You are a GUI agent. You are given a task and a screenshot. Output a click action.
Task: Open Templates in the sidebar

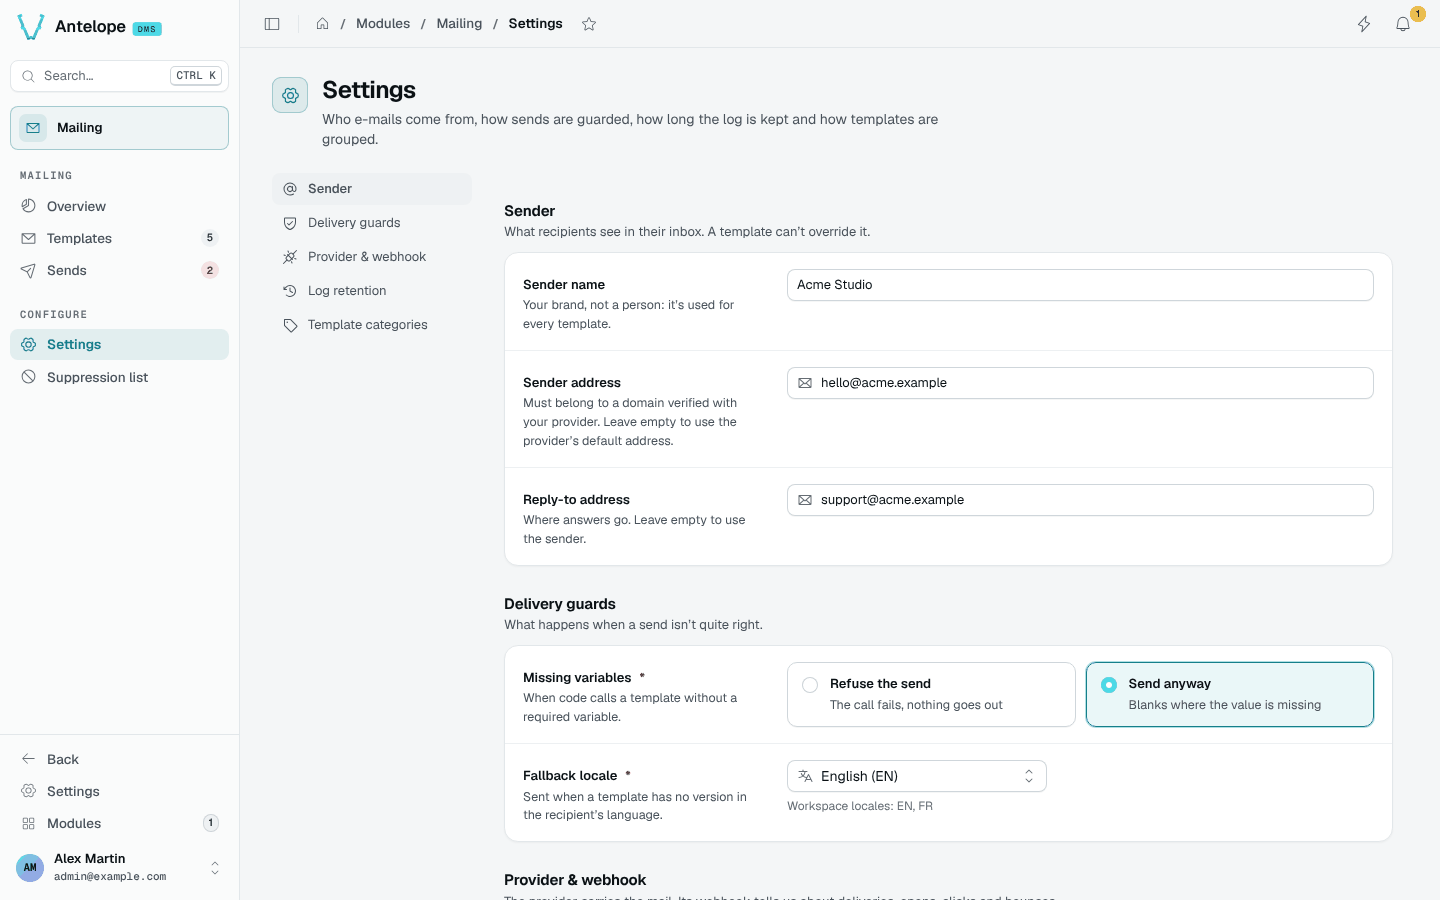pos(120,238)
